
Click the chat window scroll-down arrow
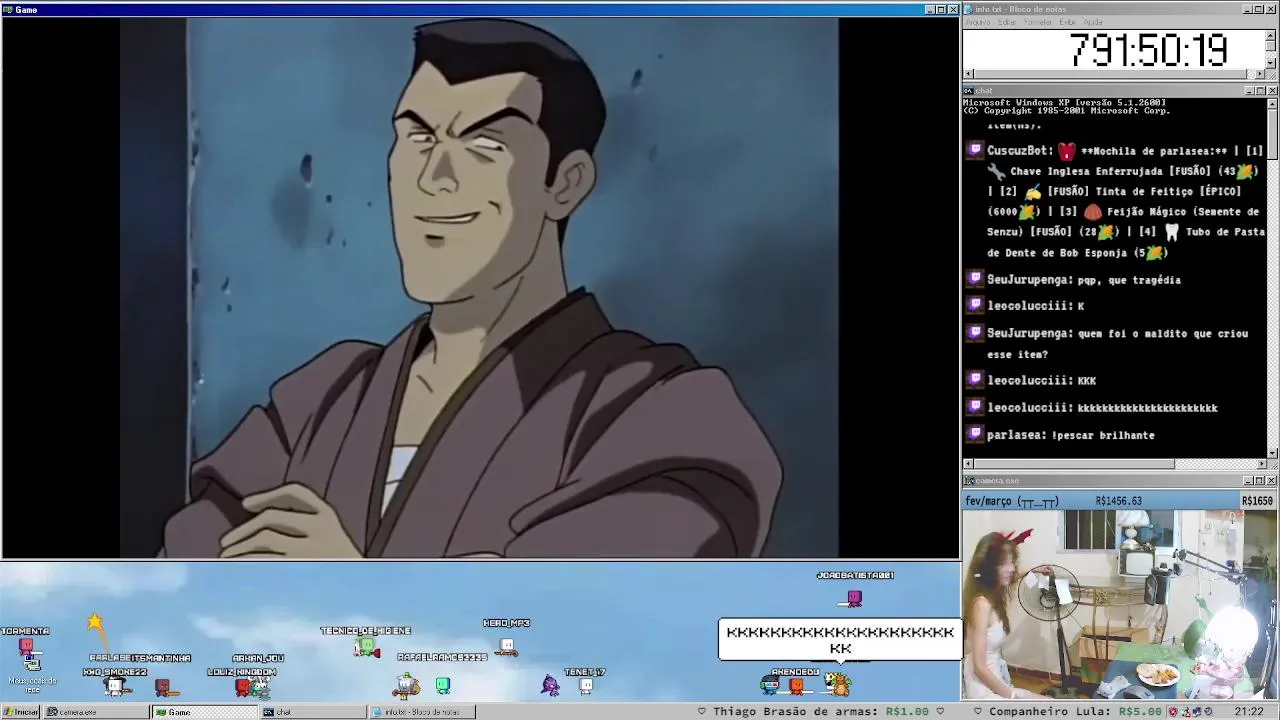[1272, 453]
